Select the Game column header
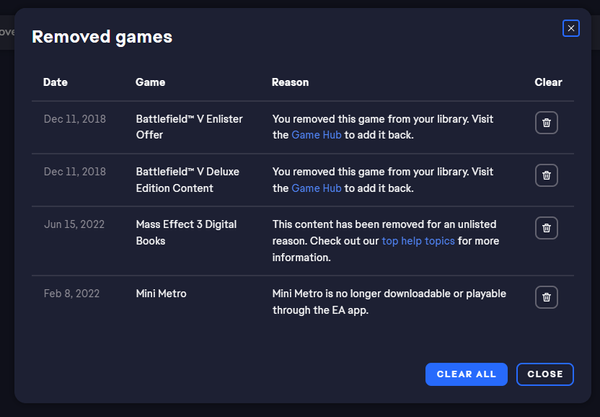The image size is (600, 417). (150, 82)
